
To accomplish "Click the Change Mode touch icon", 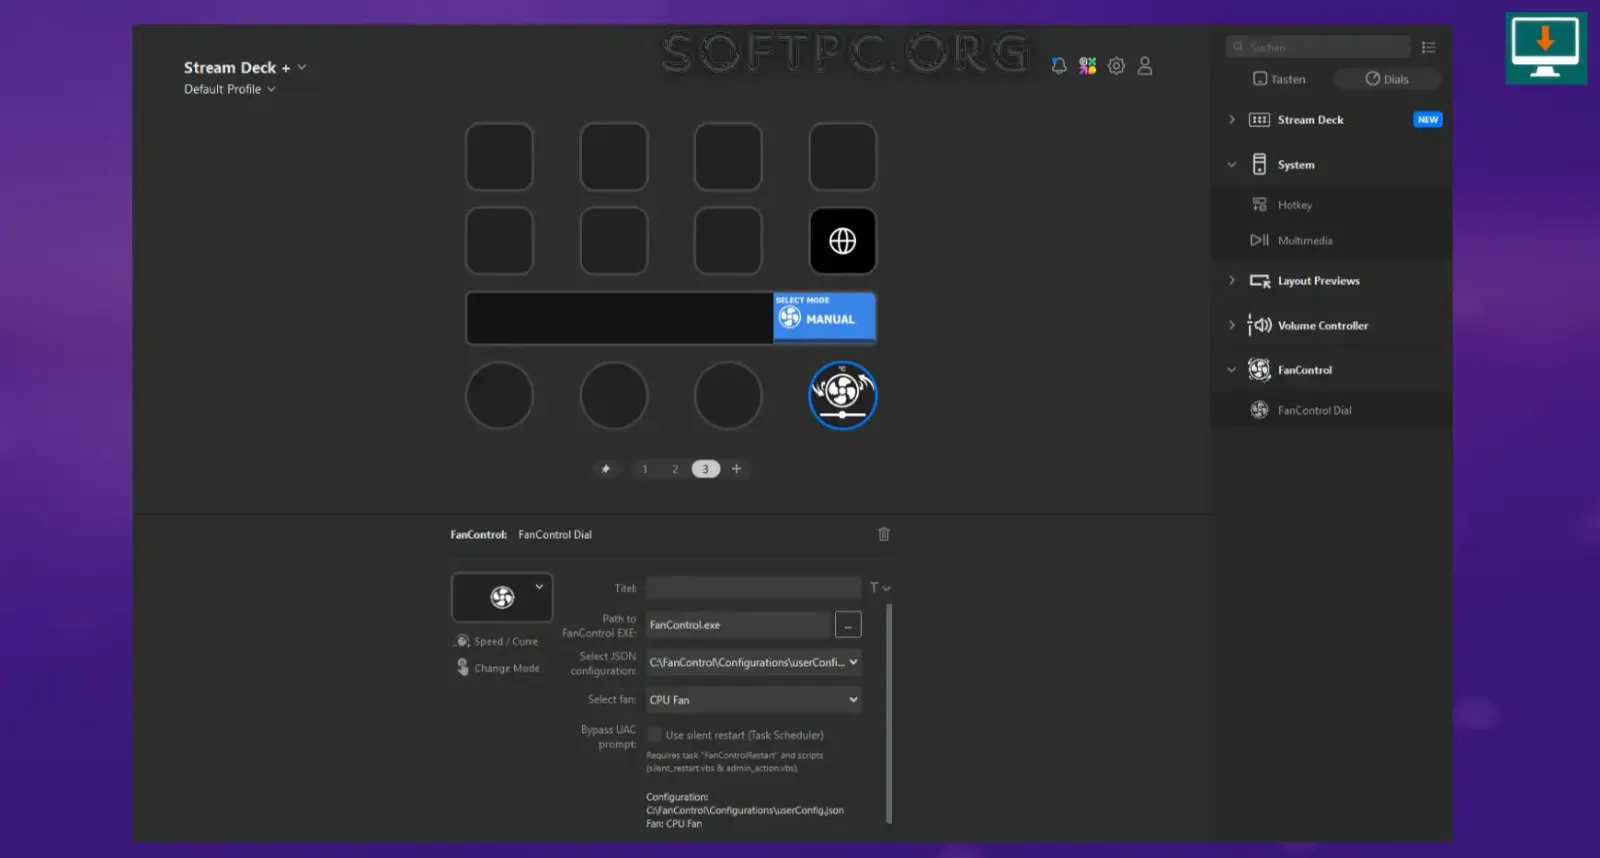I will coord(462,667).
